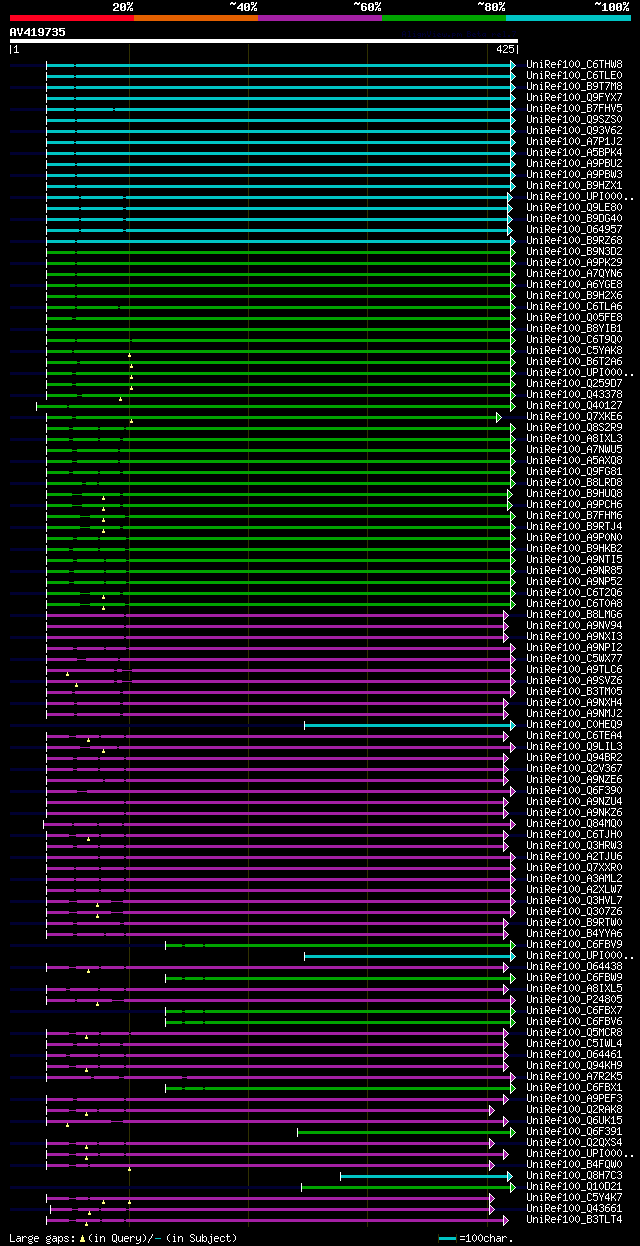Screen dimensions: 640x1246
Task: Click label UniRef100_Q6F390
Action: (x=574, y=790)
